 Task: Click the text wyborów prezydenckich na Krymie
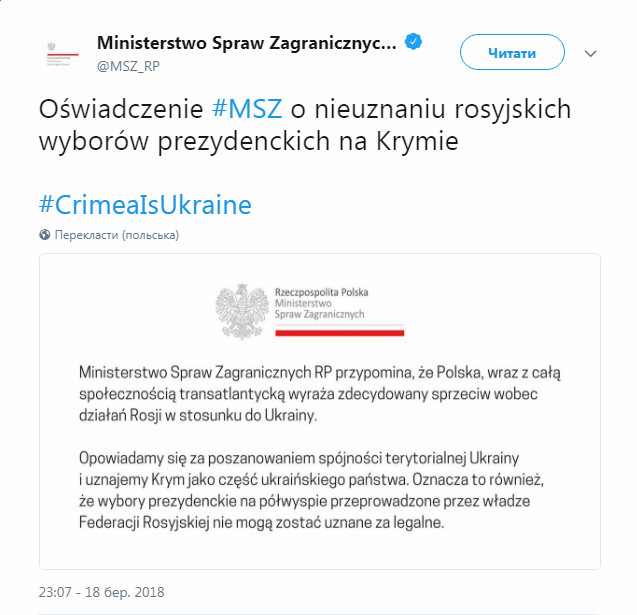pos(249,142)
